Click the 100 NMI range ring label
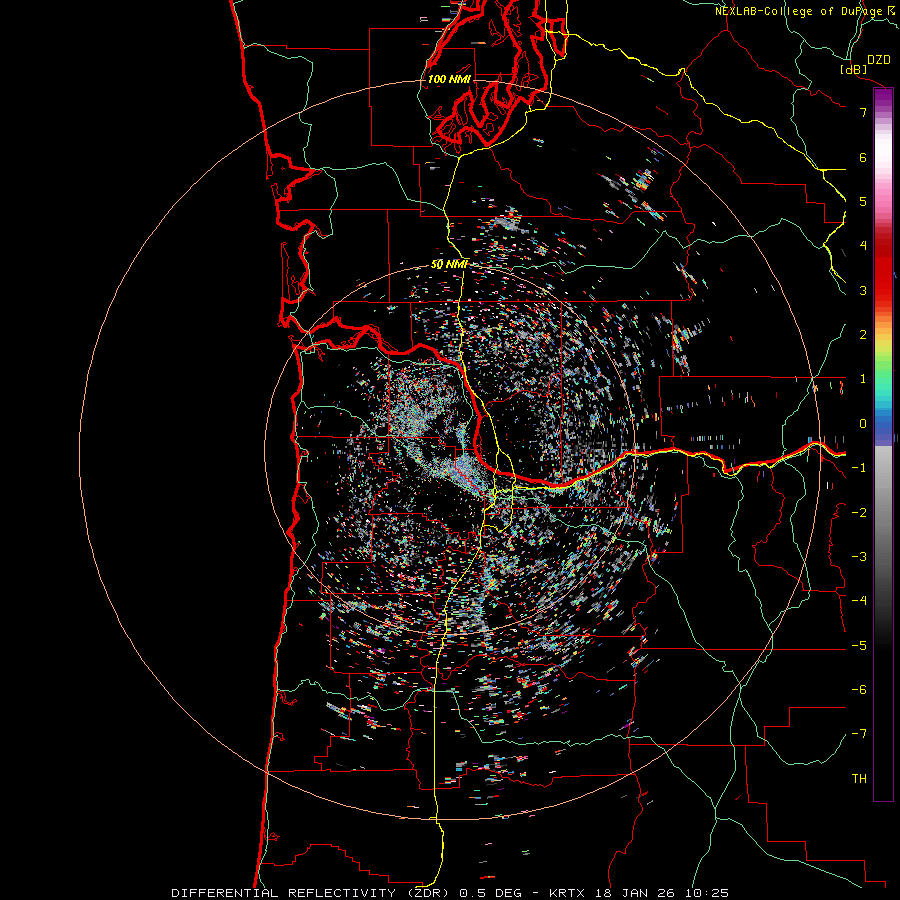 click(449, 79)
